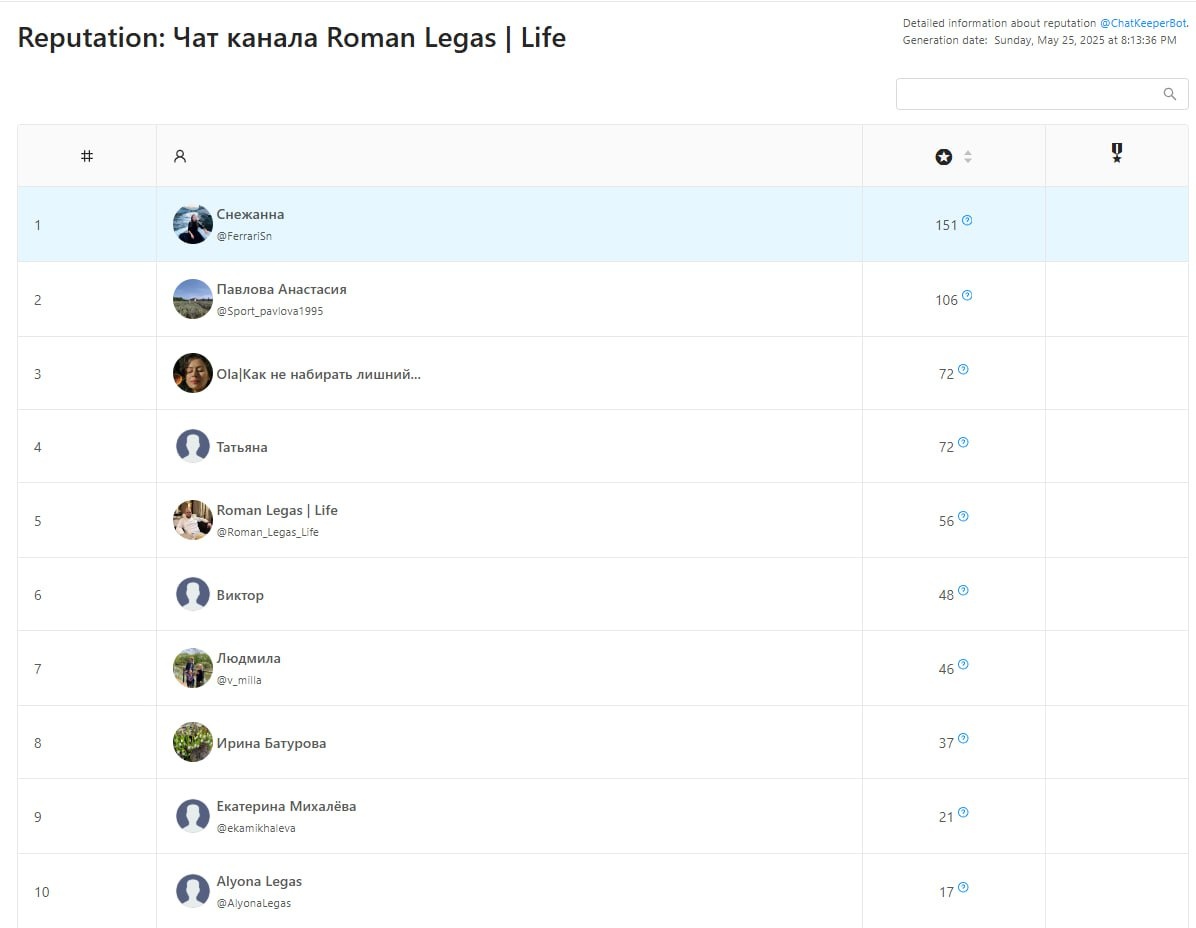Click reputation score 56

pos(946,522)
